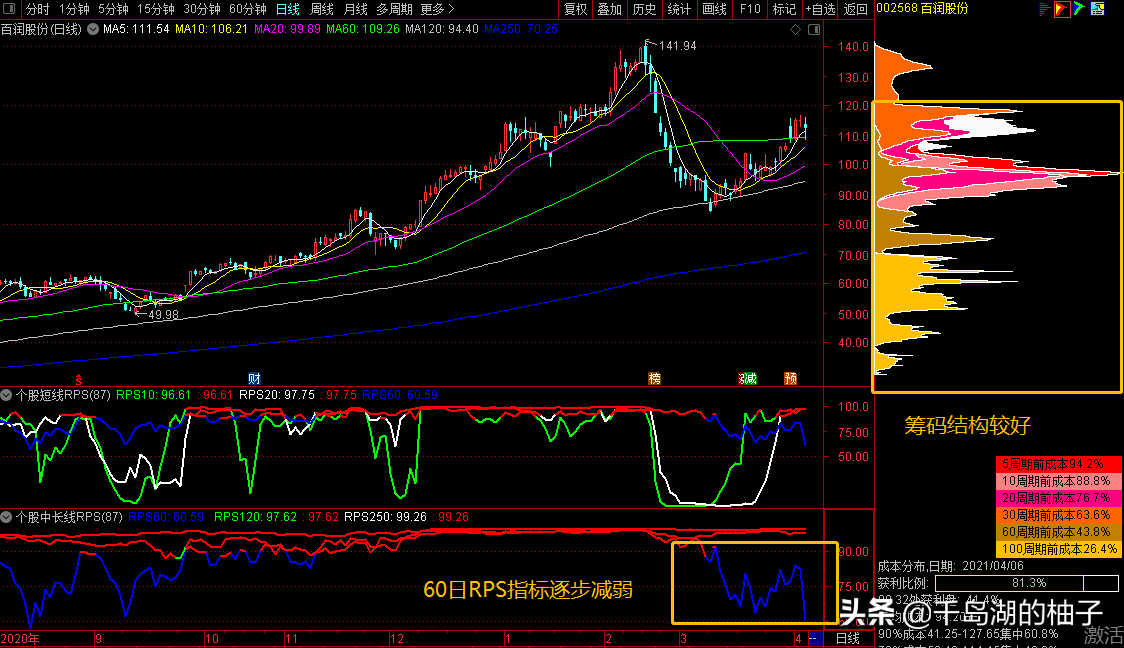Screen dimensions: 1124x648
Task: Switch to the 1分钟 period
Action: [74, 9]
